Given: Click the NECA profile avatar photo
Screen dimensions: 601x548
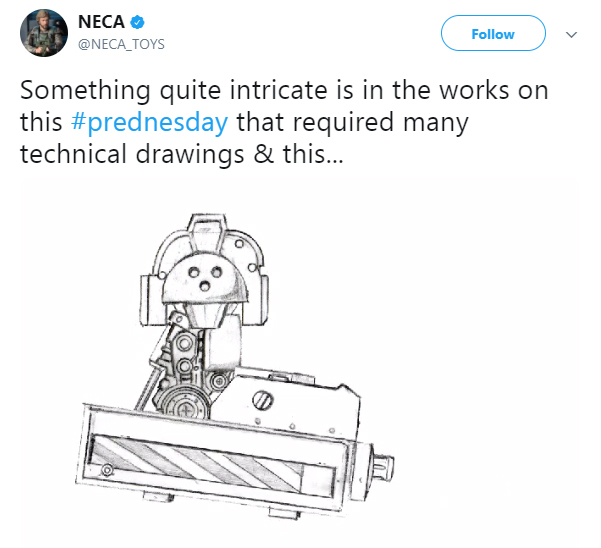Looking at the screenshot, I should pyautogui.click(x=43, y=34).
